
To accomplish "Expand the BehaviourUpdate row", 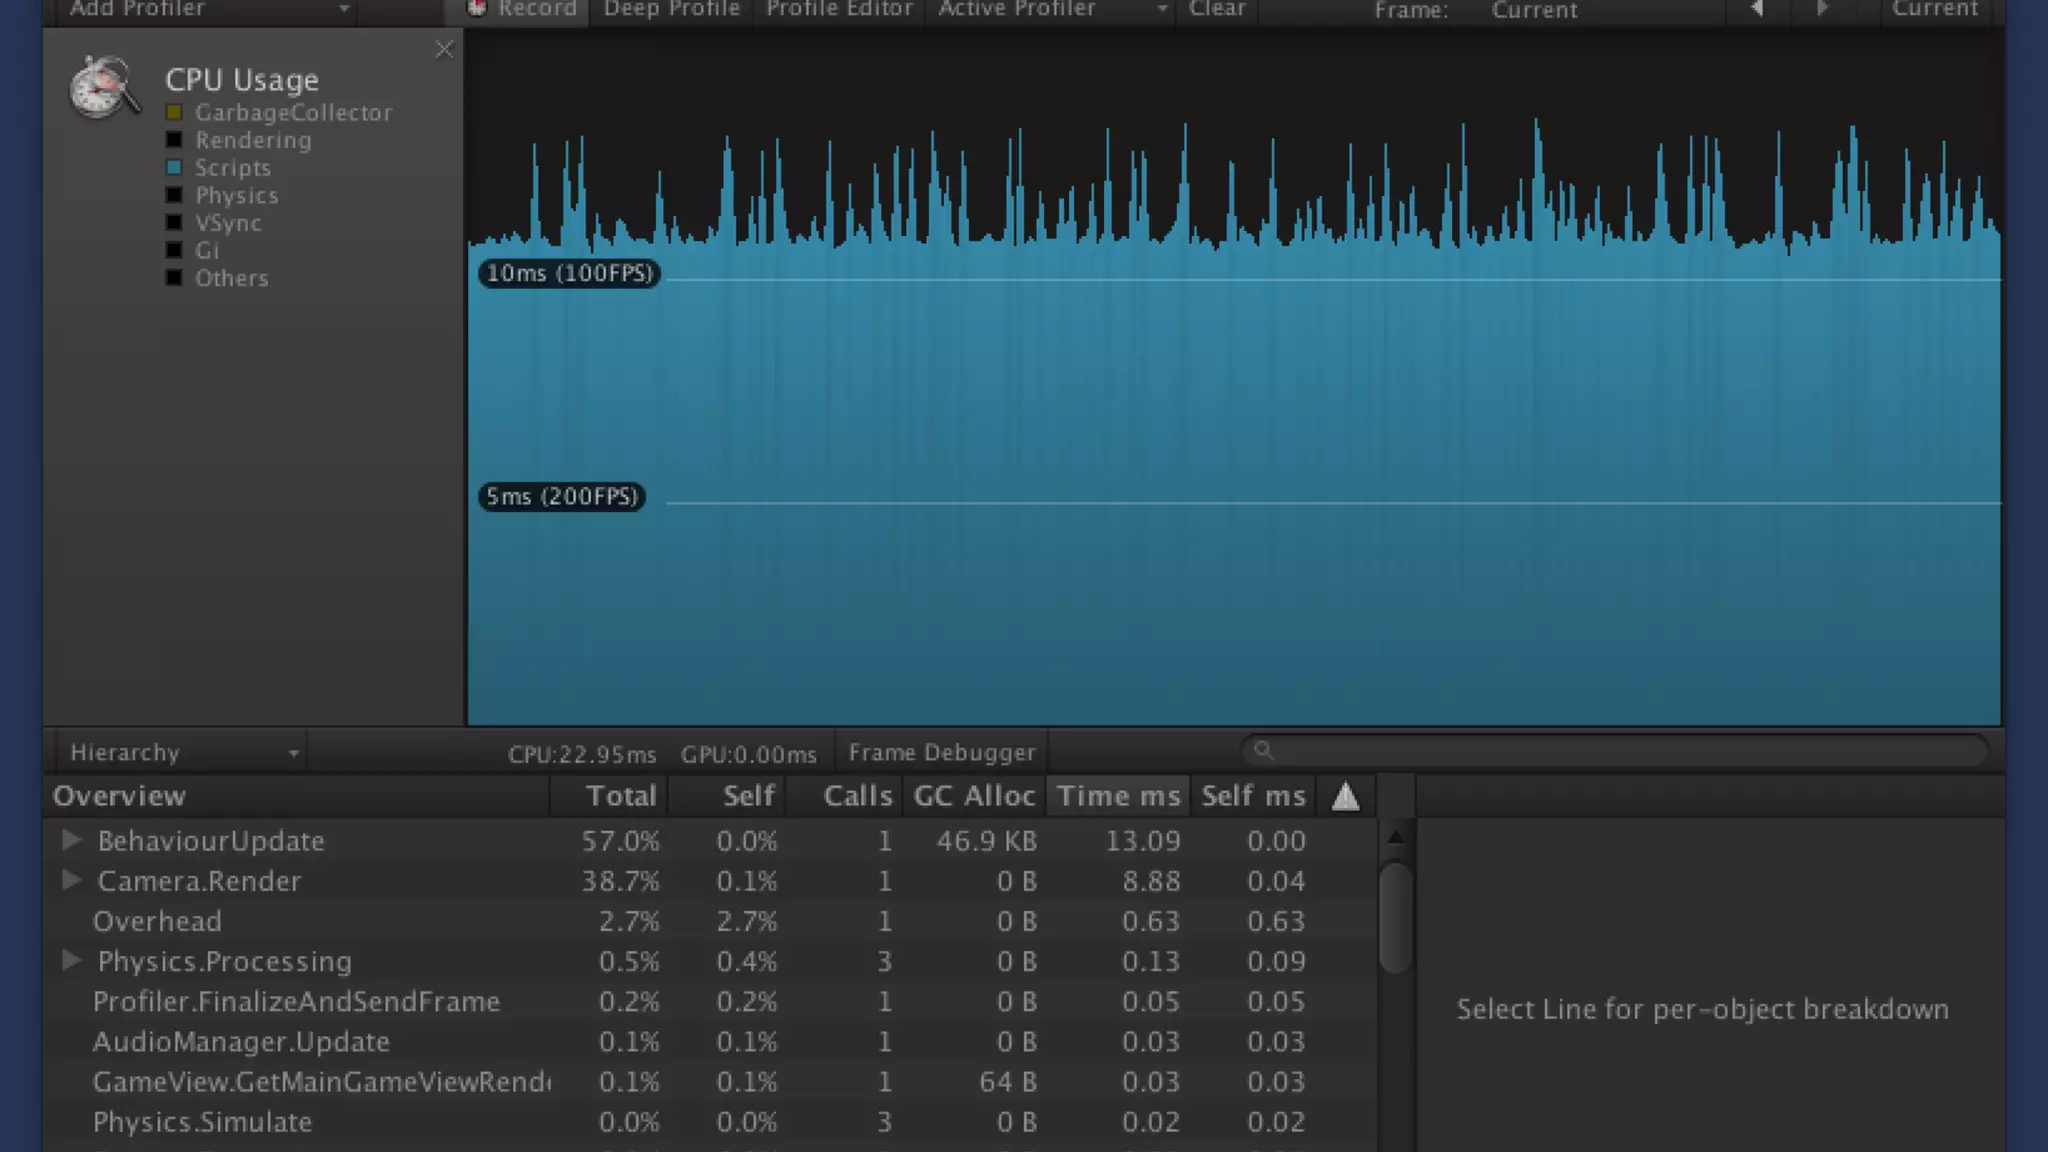I will [71, 840].
